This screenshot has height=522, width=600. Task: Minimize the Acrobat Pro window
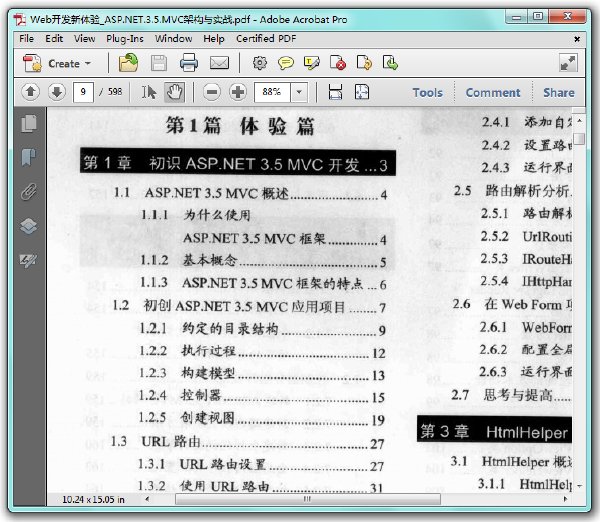pos(517,17)
